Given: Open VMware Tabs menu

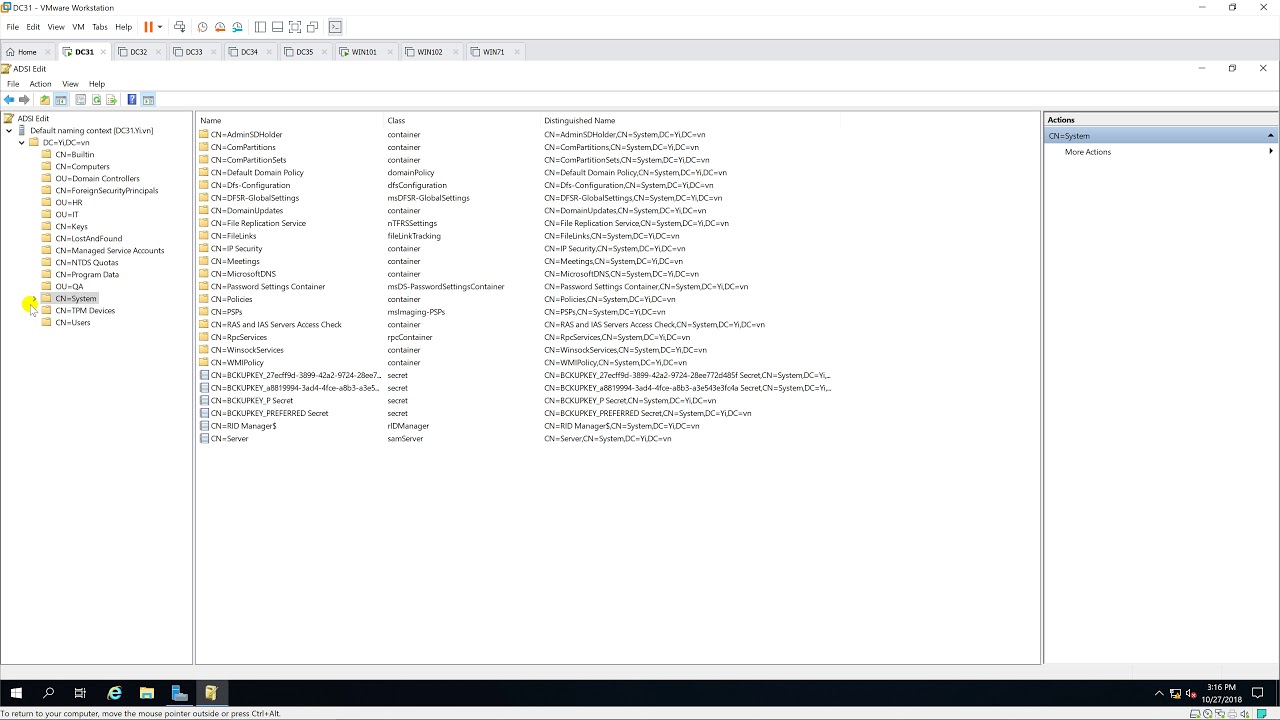Looking at the screenshot, I should (100, 27).
